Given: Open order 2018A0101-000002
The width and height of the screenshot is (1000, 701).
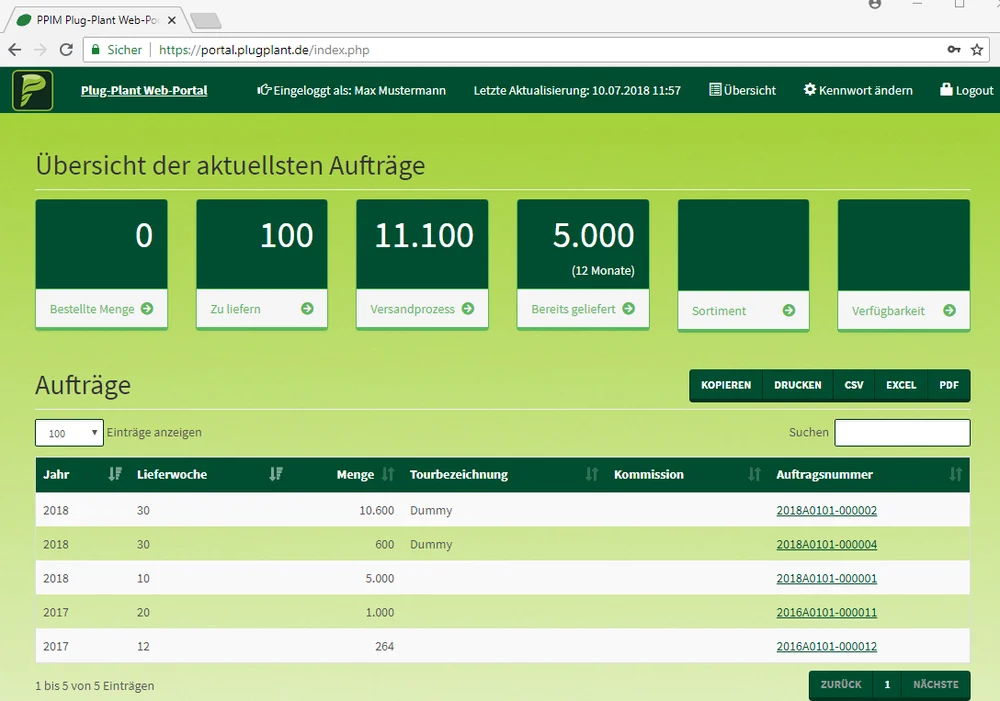Looking at the screenshot, I should click(827, 510).
